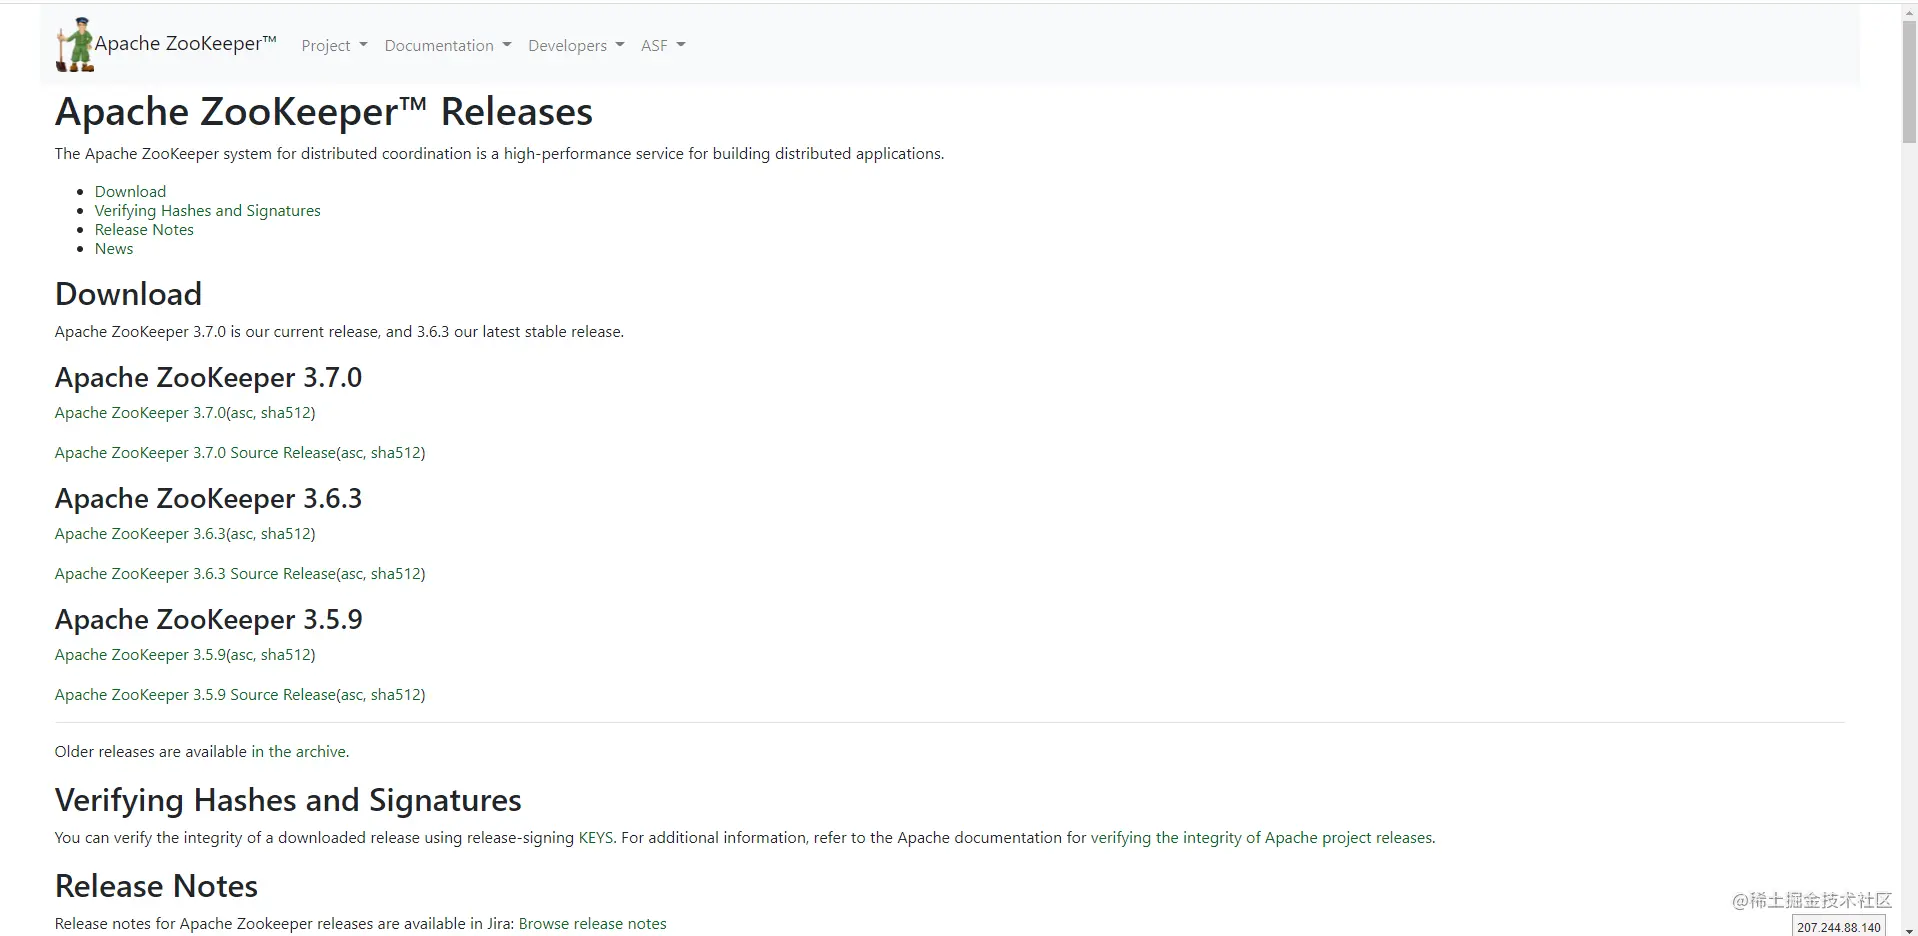Download Apache ZooKeeper 3.6.3 binary

pos(140,533)
